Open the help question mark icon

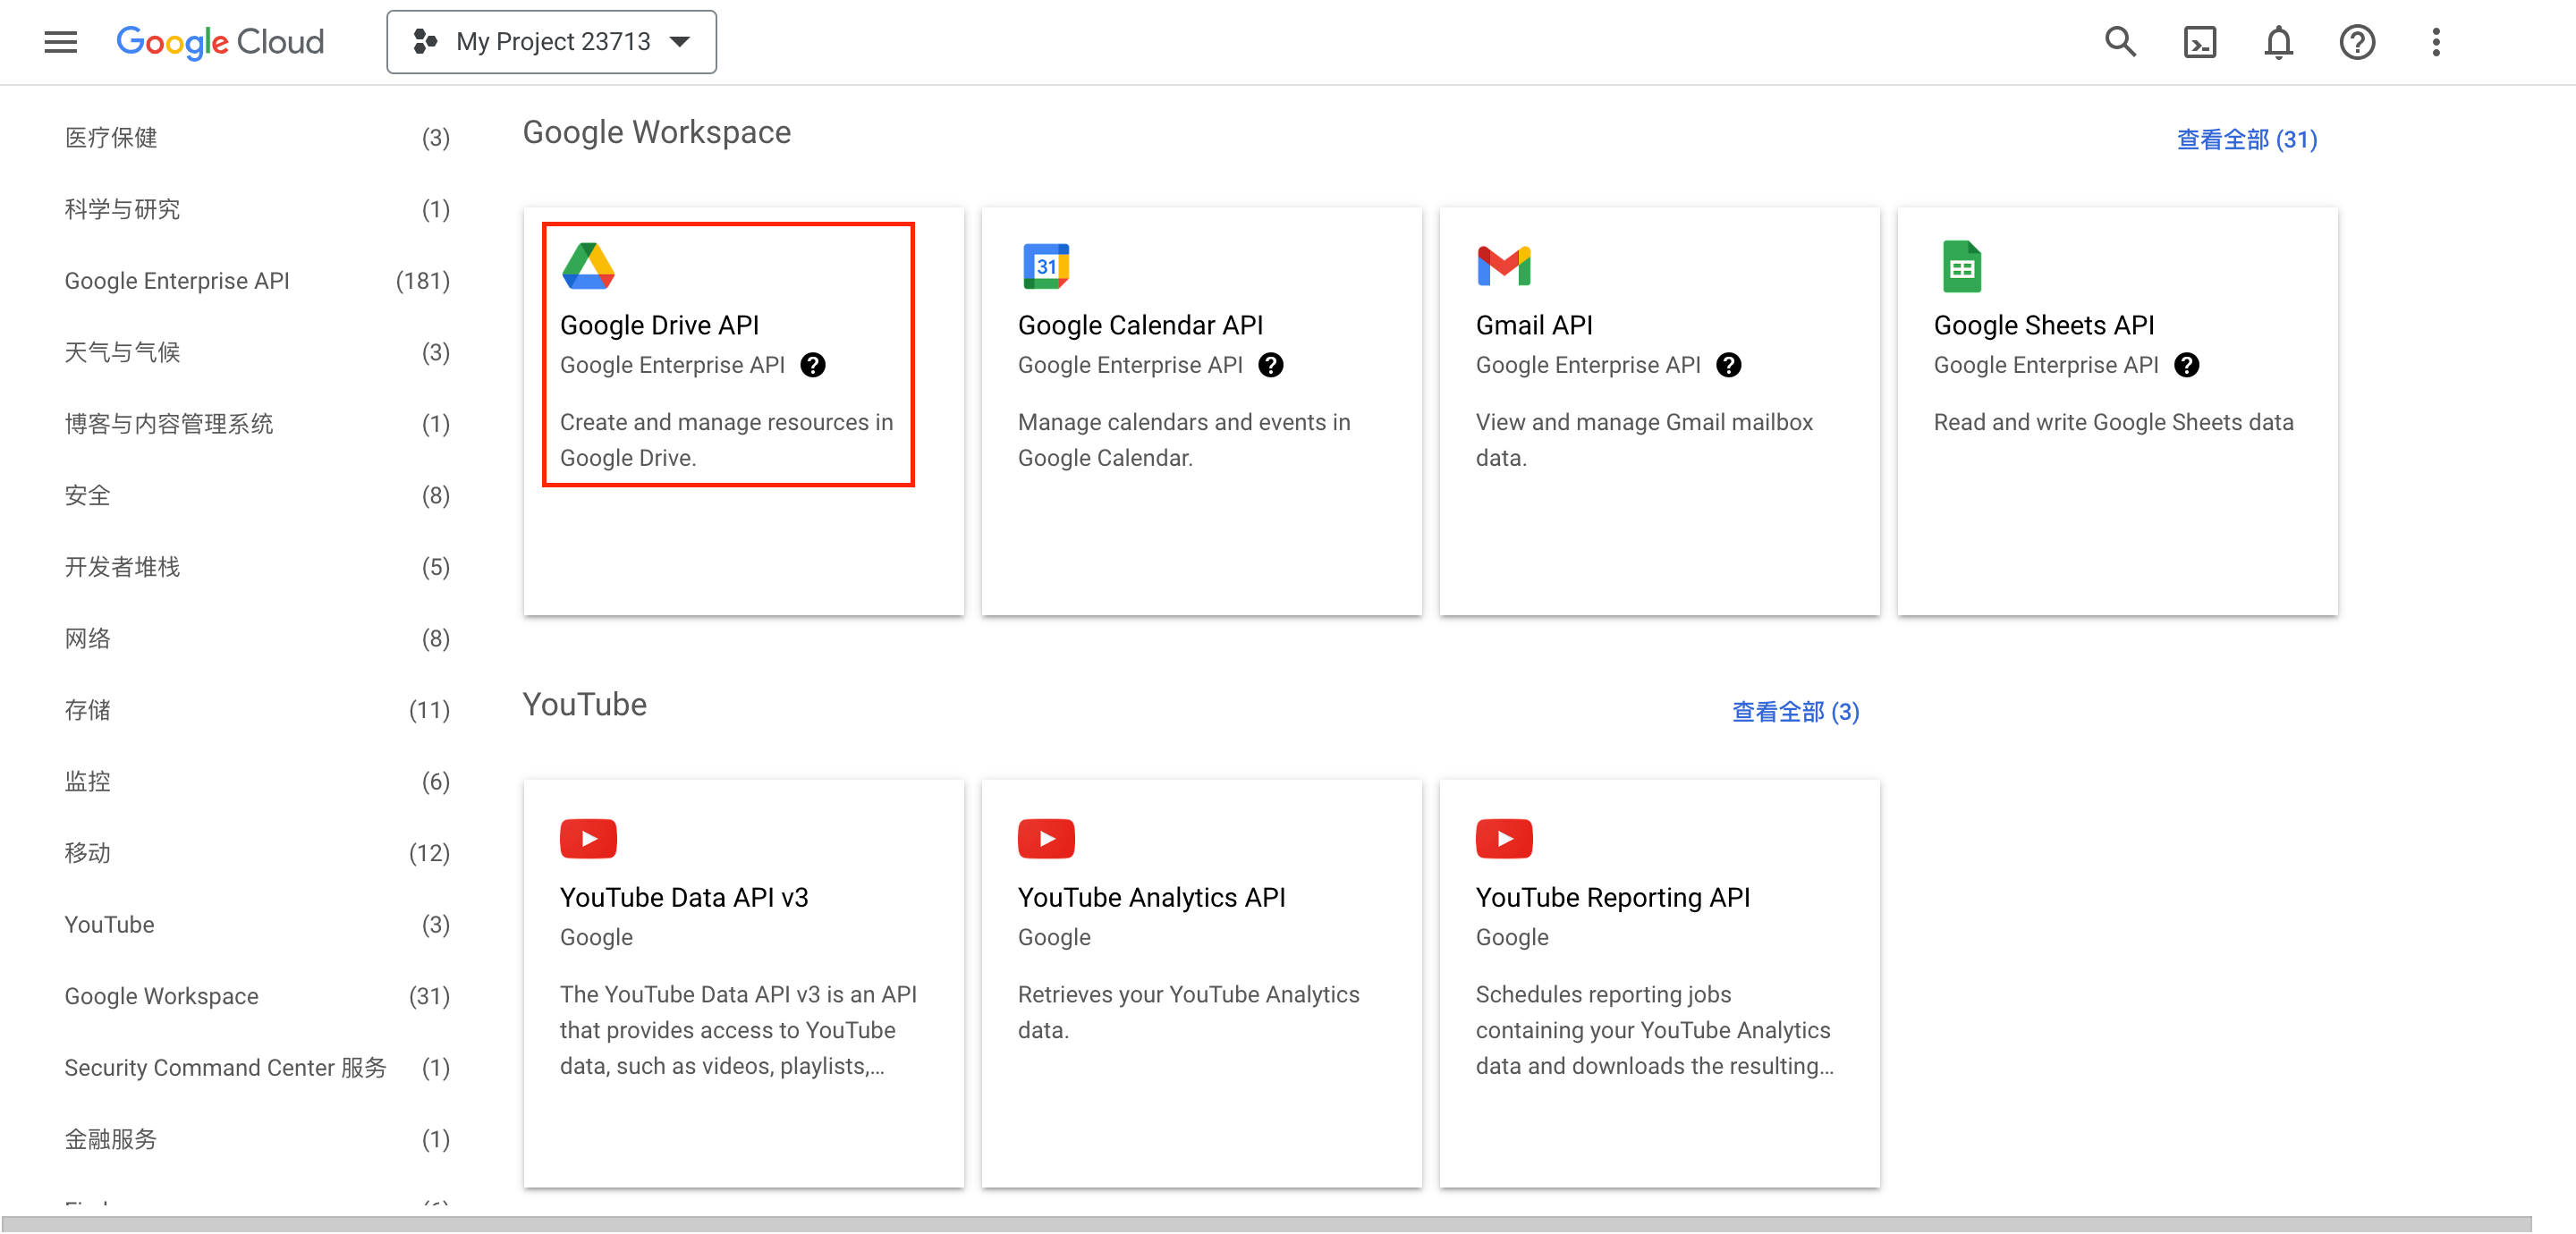click(2357, 42)
